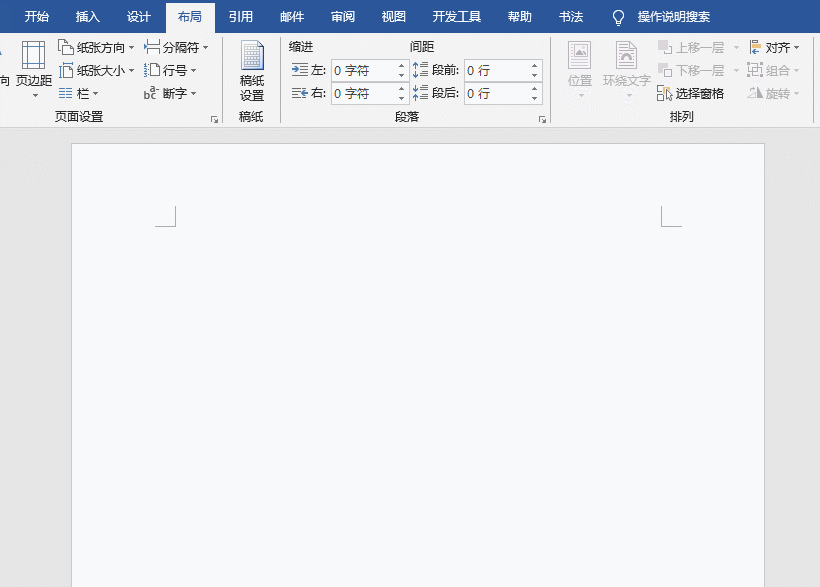Click the 下移一层 send backward button
820x587 pixels.
(691, 70)
